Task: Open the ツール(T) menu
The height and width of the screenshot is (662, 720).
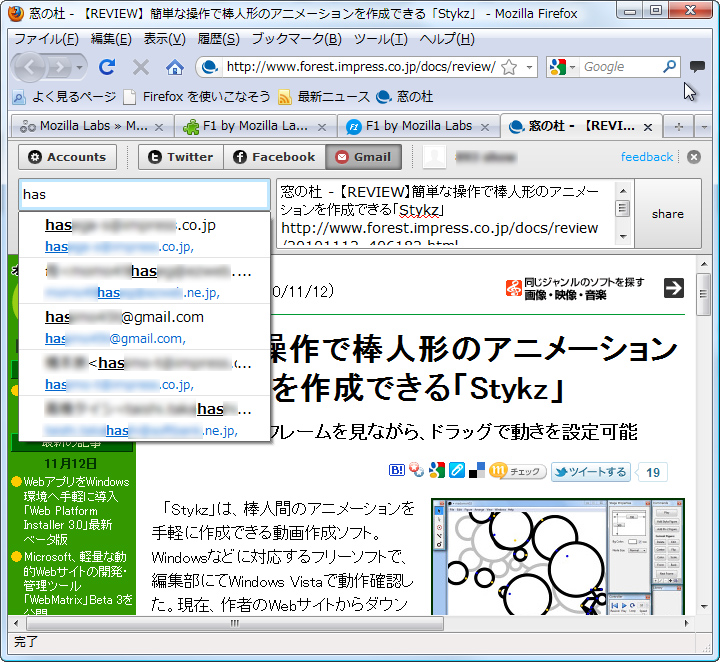Action: [381, 39]
